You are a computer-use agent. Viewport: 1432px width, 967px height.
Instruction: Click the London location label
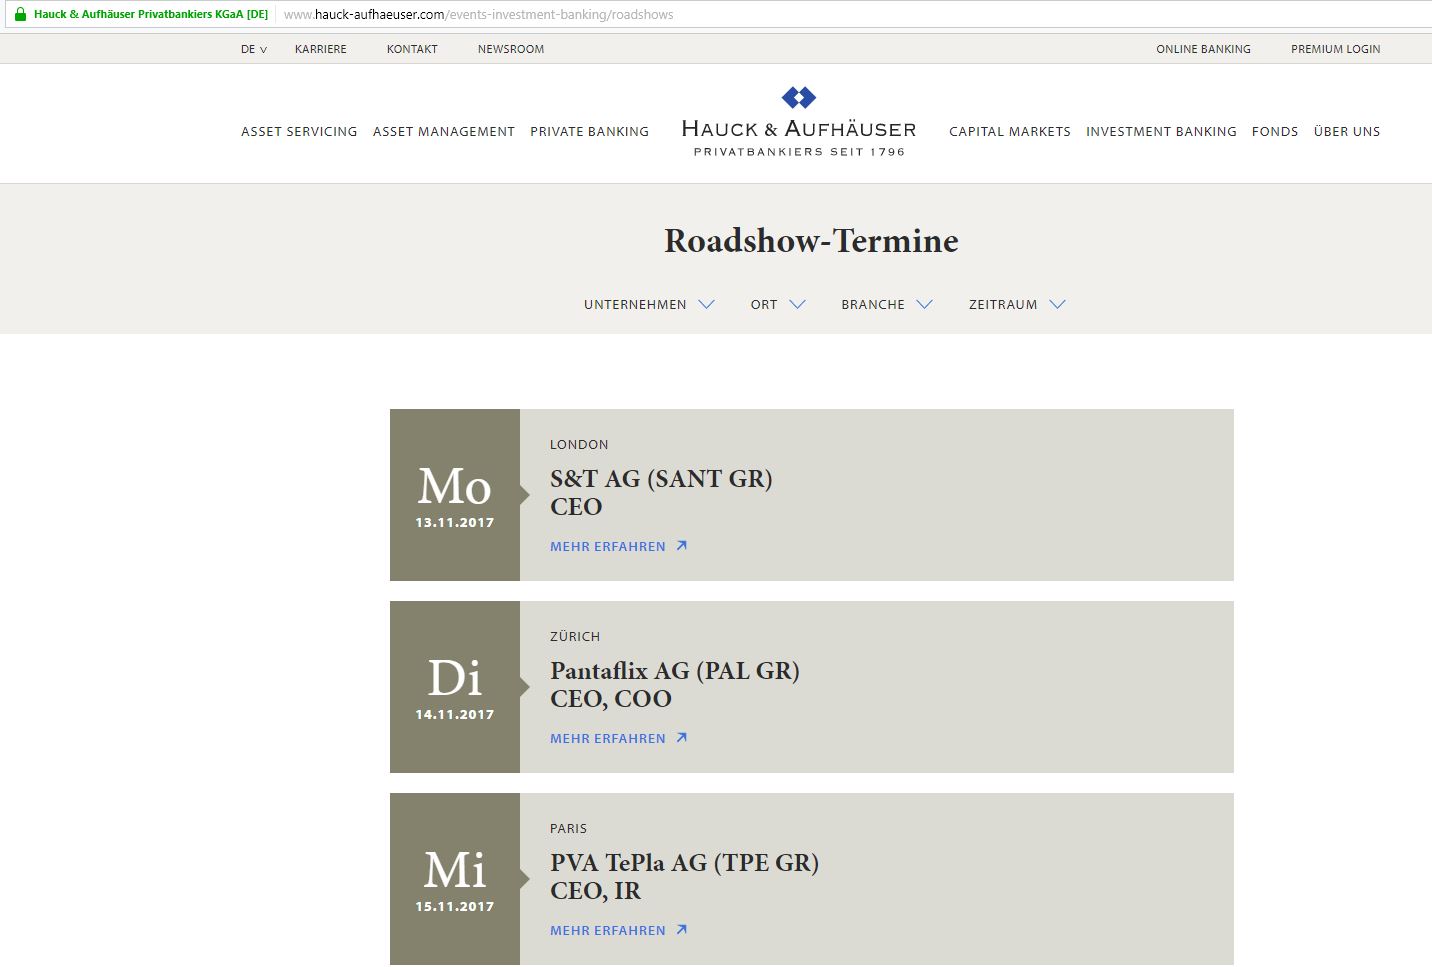[x=579, y=445]
